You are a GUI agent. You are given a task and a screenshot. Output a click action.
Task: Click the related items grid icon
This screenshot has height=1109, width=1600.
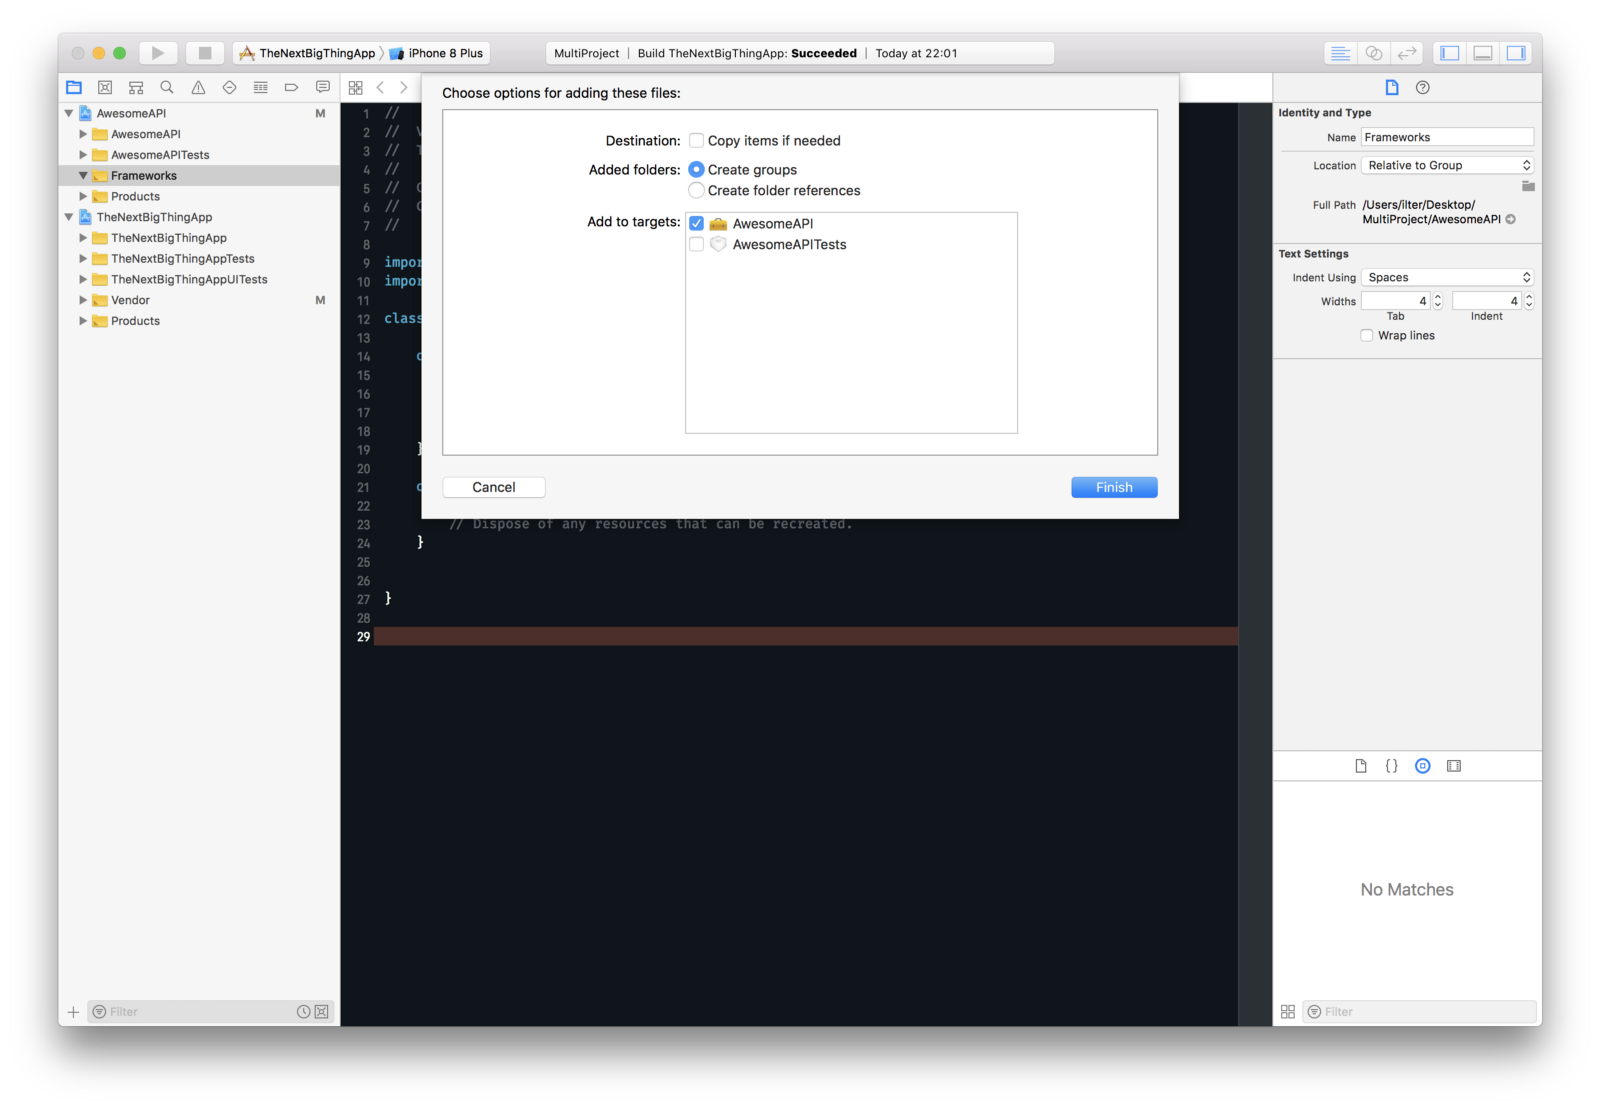tap(355, 88)
